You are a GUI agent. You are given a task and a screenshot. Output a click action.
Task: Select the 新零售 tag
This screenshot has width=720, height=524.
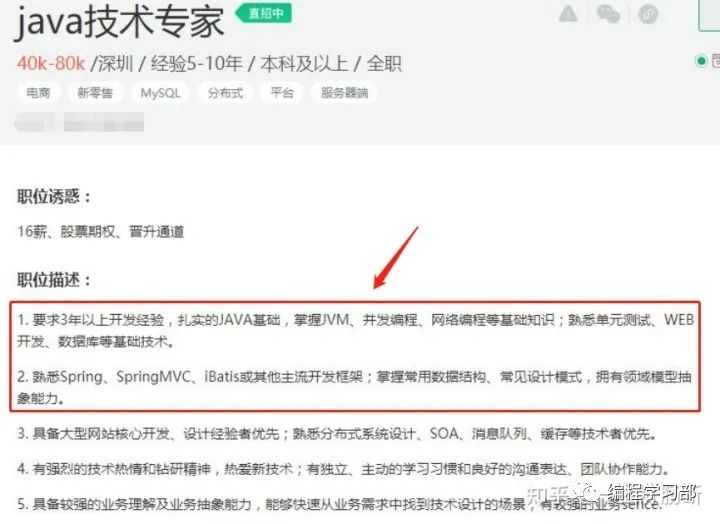point(95,93)
